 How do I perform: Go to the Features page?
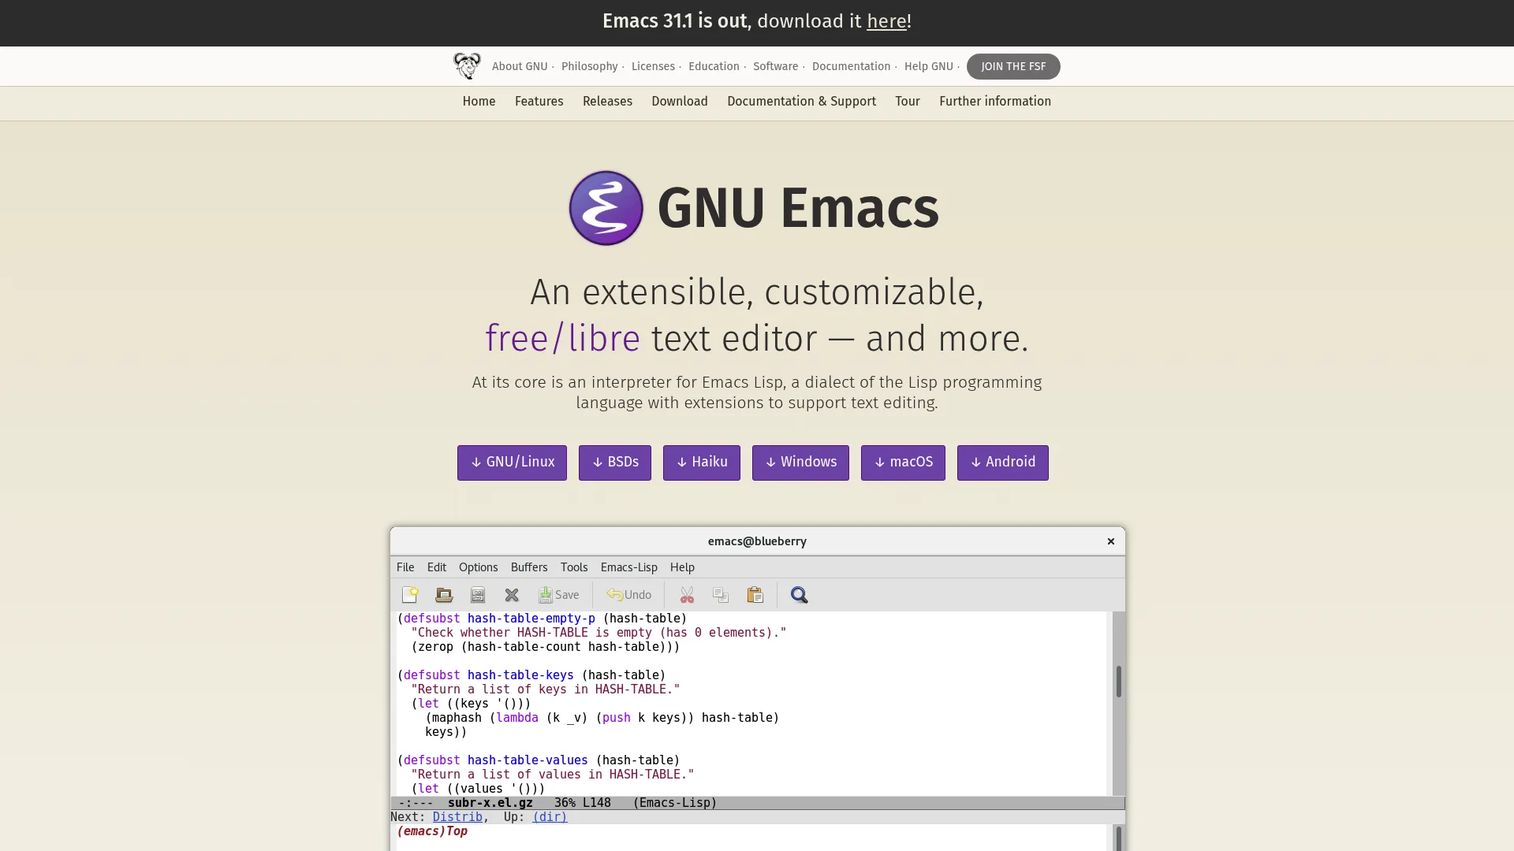point(539,101)
